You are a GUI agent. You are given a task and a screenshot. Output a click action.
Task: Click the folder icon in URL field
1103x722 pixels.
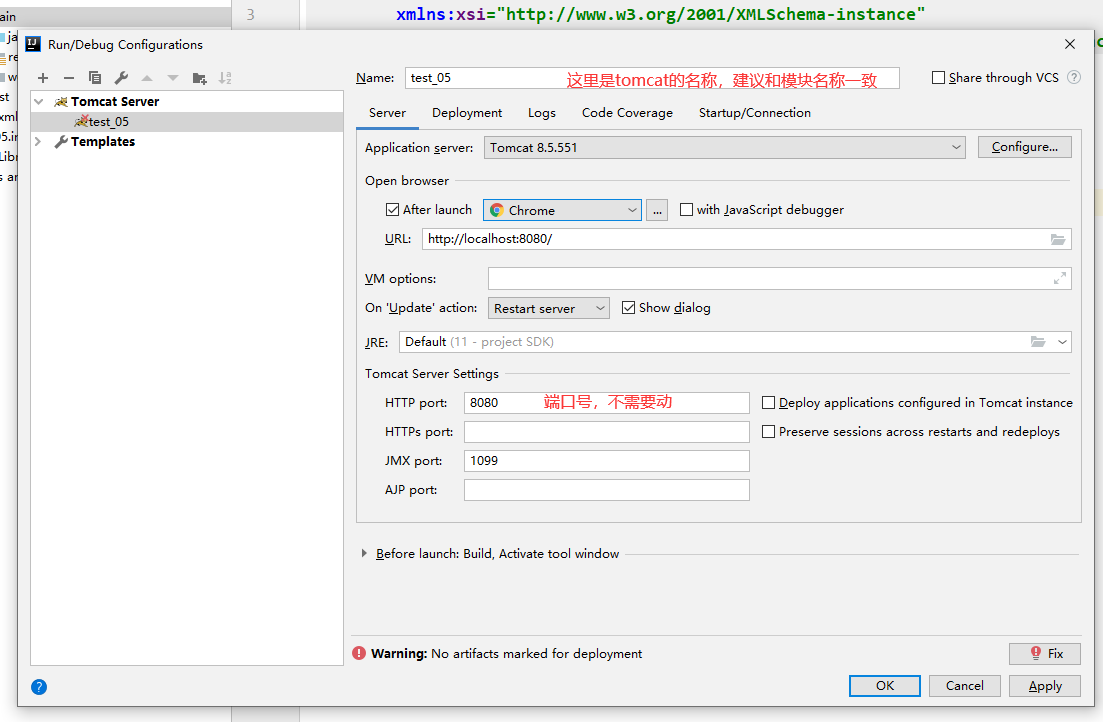1058,239
